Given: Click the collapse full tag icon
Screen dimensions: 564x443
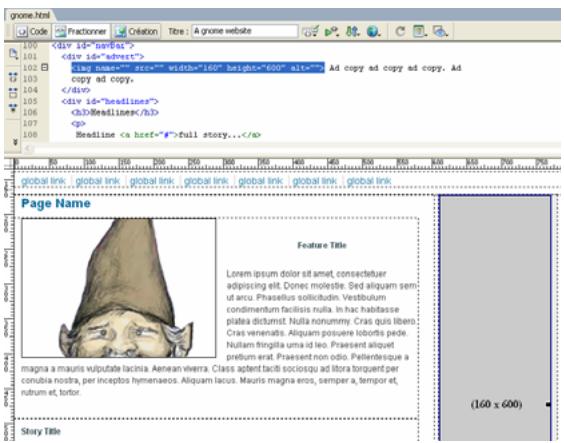Looking at the screenshot, I should point(13,77).
